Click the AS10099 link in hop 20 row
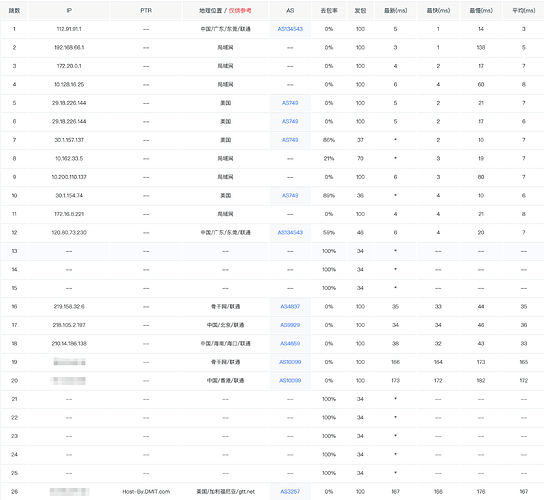 pos(290,381)
